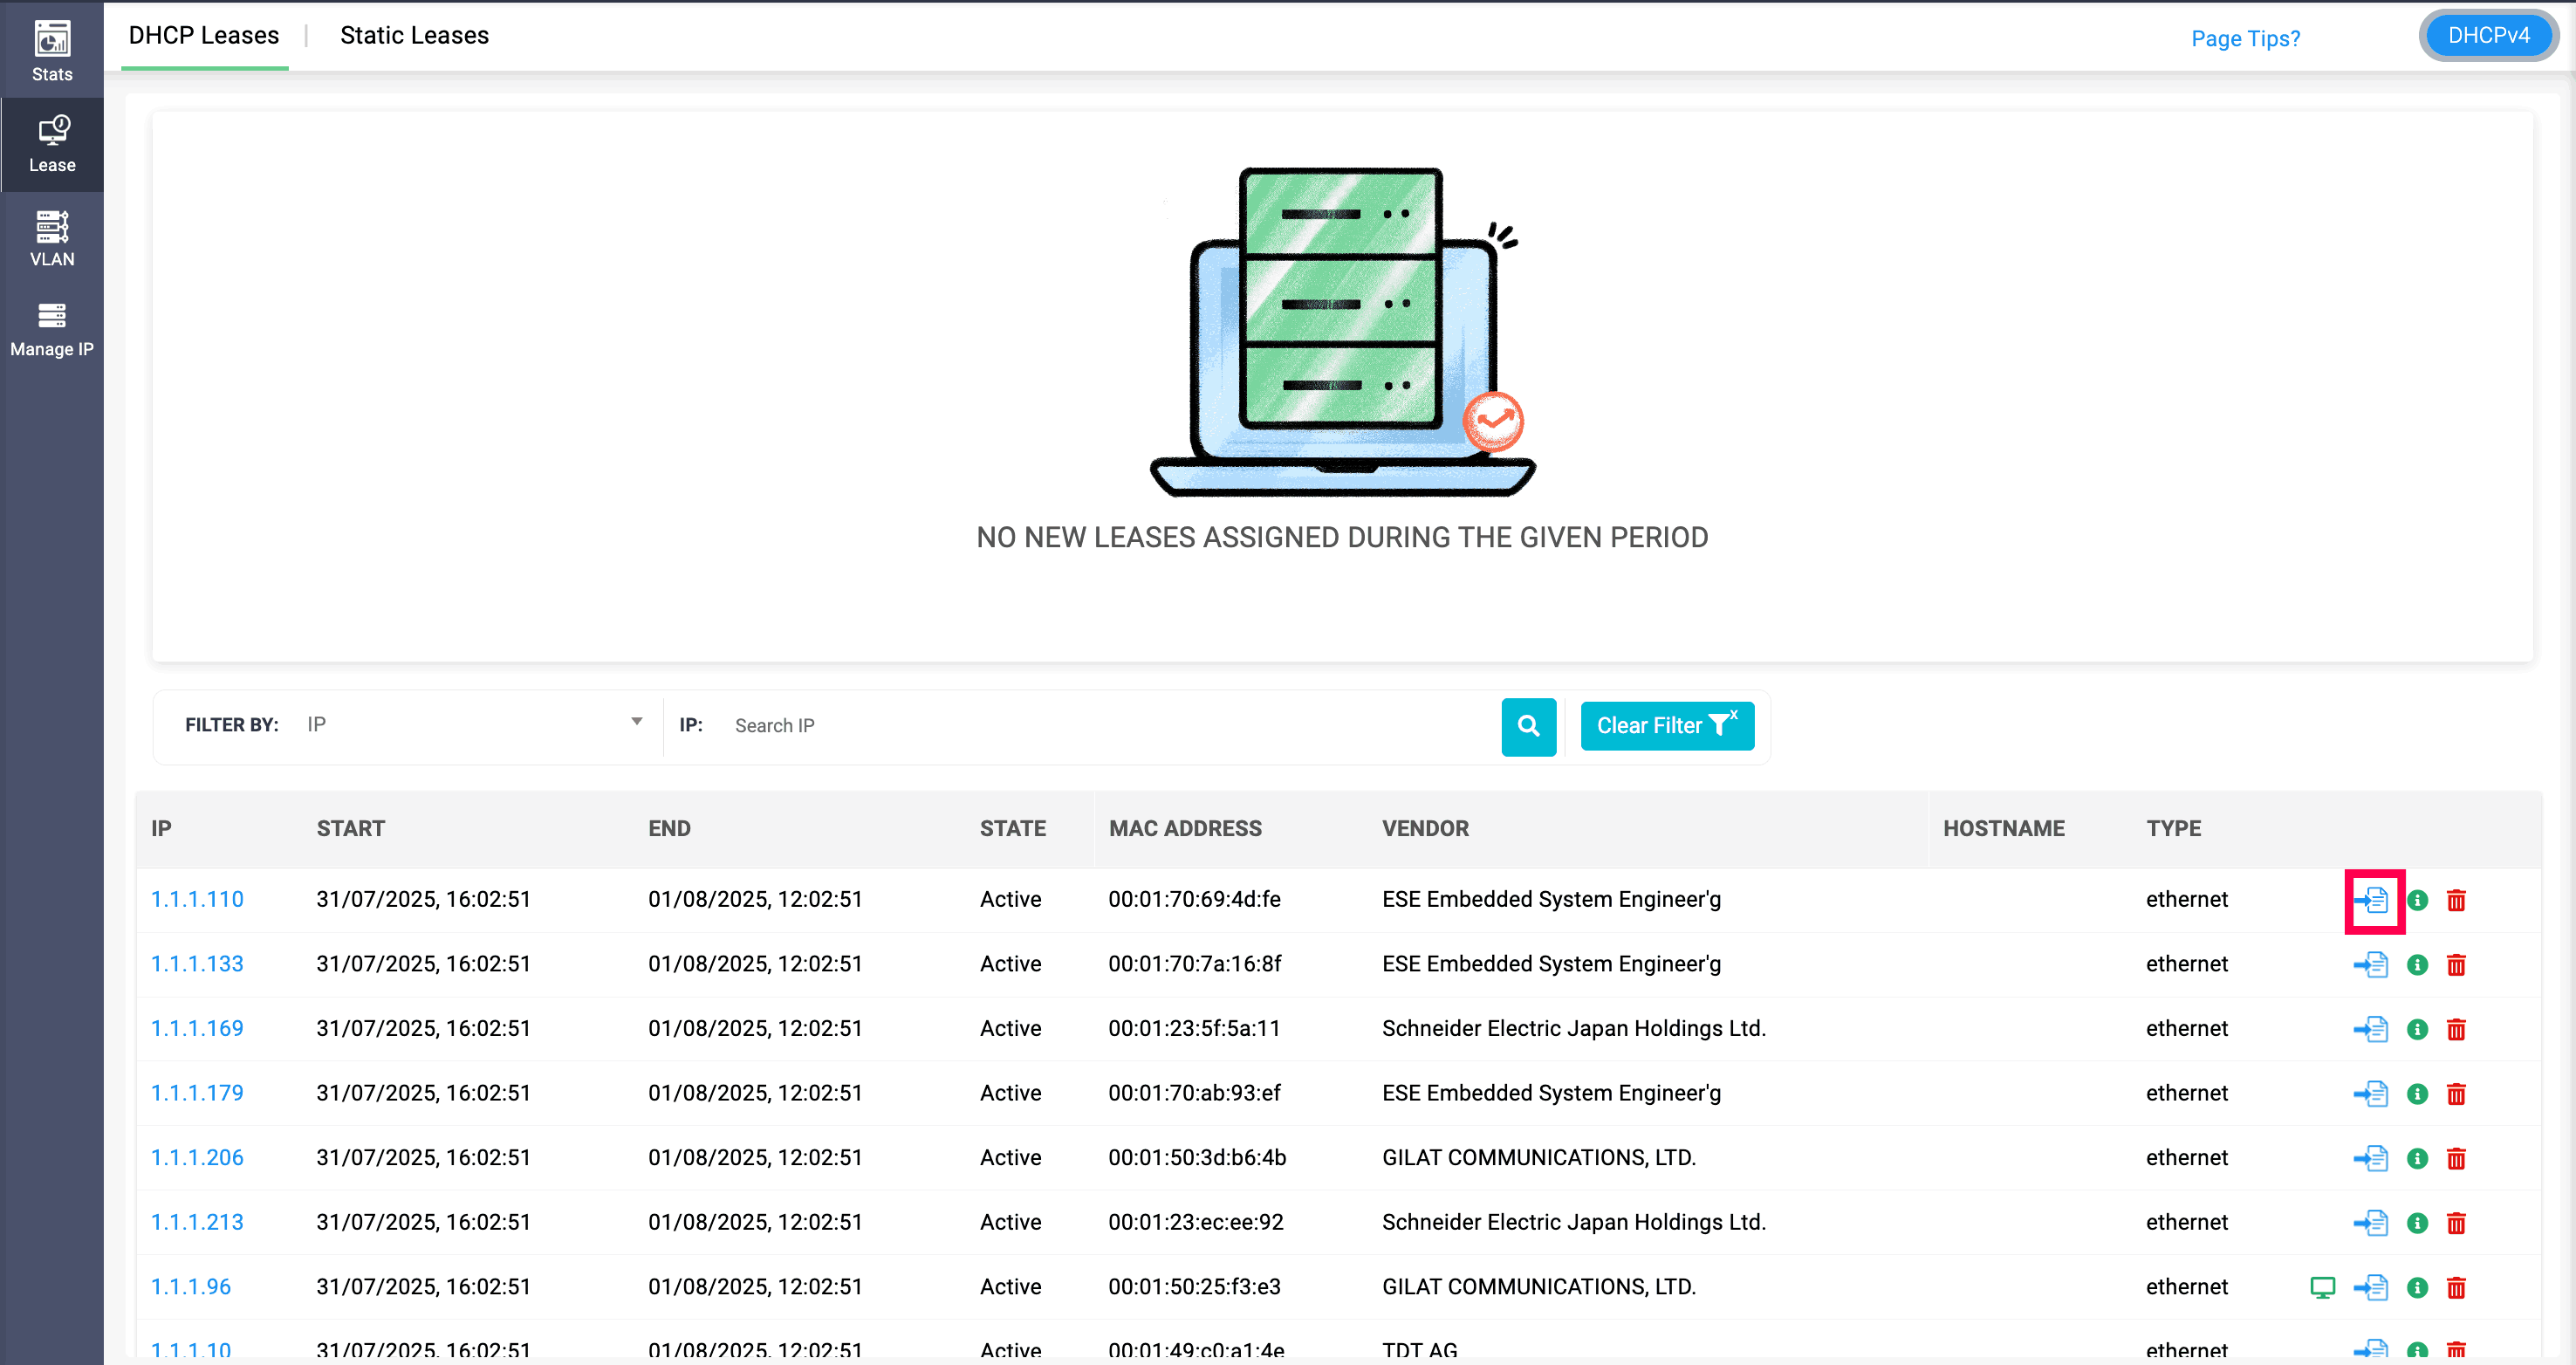Open the 1.1.1.110 IP link
The image size is (2576, 1365).
tap(197, 899)
